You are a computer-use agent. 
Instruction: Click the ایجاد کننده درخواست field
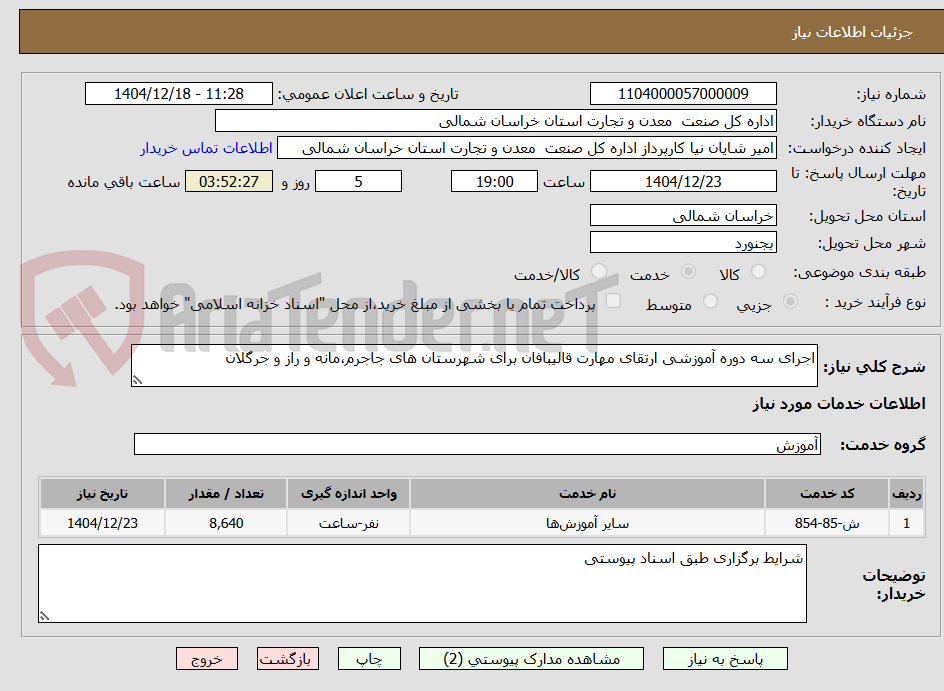tap(527, 148)
